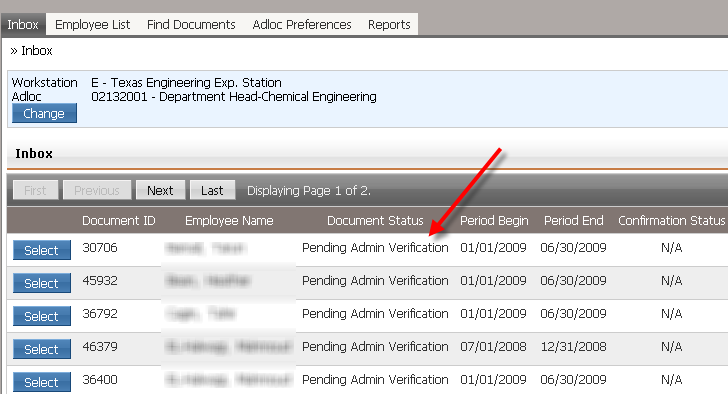Open the Employee List tab
Image resolution: width=728 pixels, height=394 pixels.
(x=92, y=25)
